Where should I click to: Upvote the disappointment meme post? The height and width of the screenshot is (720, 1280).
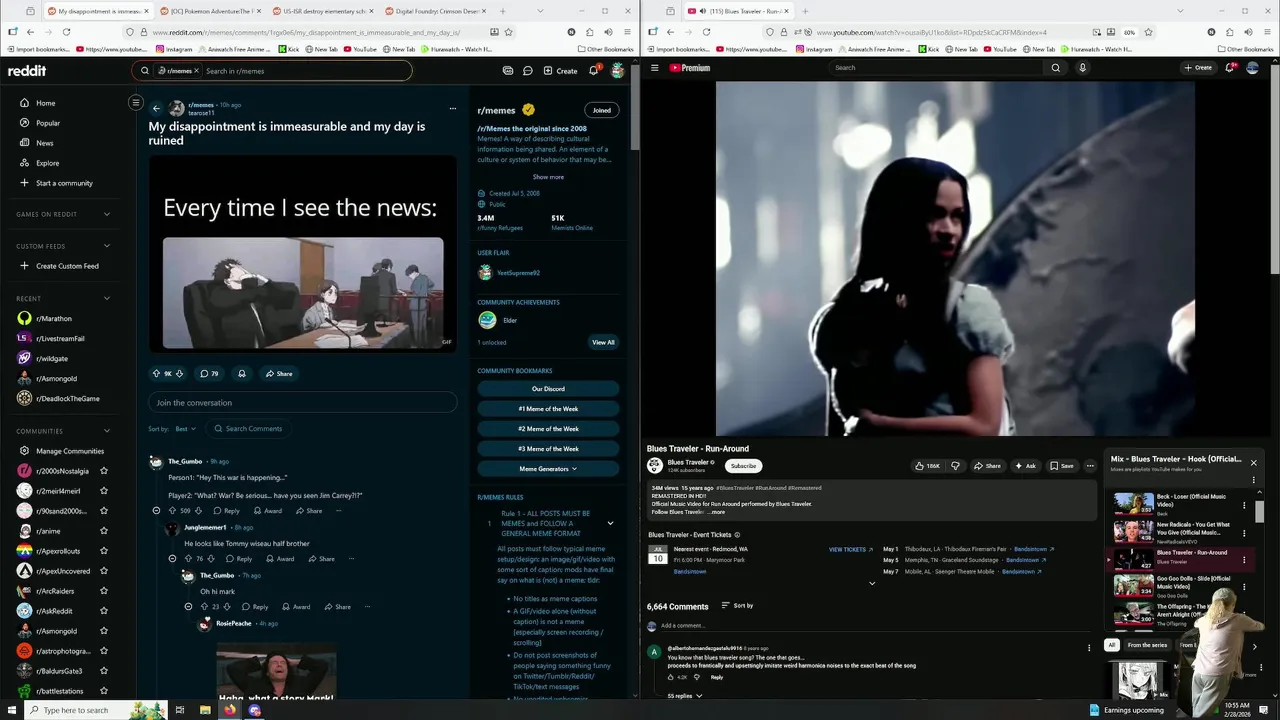(156, 373)
